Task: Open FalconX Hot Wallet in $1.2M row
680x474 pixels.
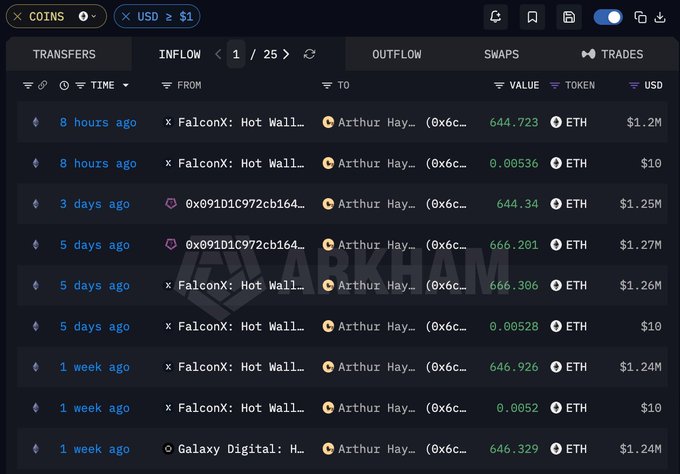Action: pos(241,122)
